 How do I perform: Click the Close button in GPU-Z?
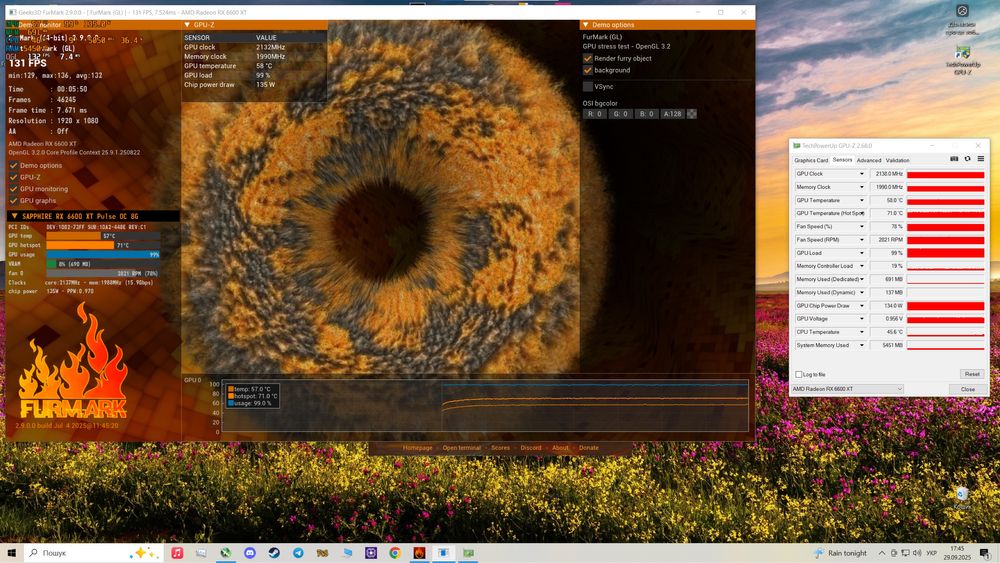pos(967,389)
